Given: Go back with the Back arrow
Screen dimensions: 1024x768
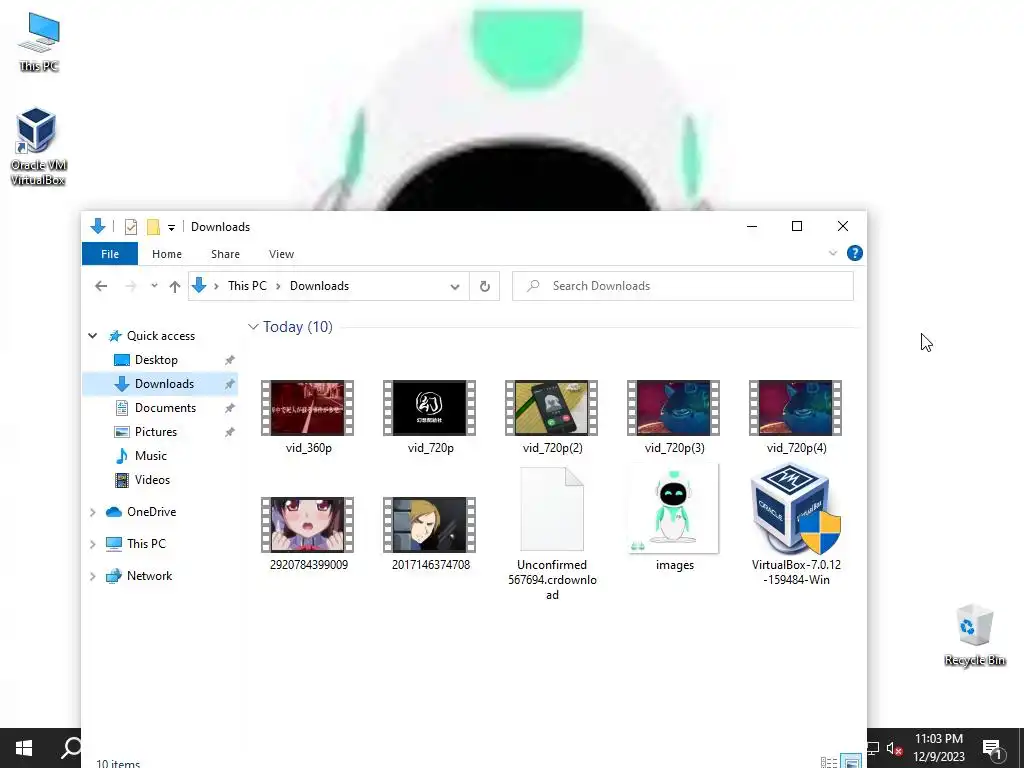Looking at the screenshot, I should coord(101,286).
